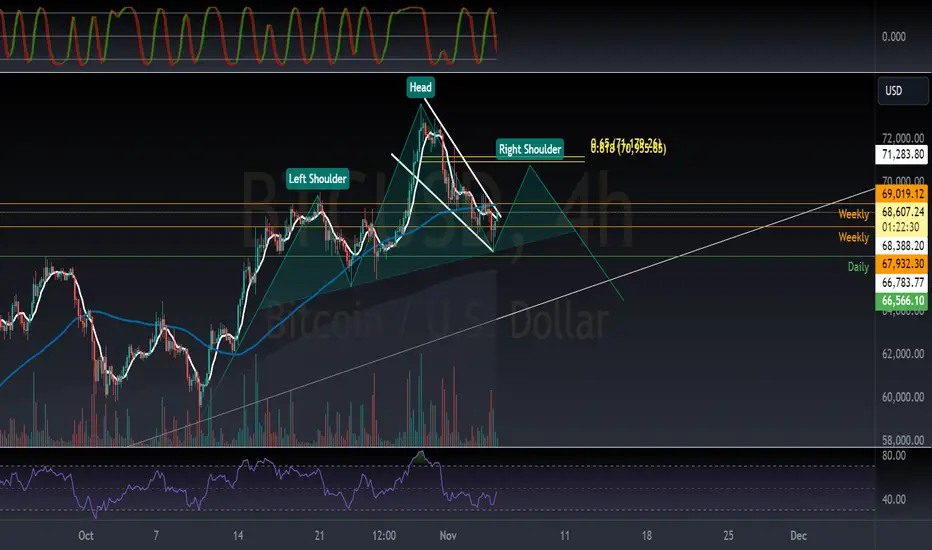Click the RSI 80.00 scale value
The width and height of the screenshot is (932, 550).
(894, 456)
